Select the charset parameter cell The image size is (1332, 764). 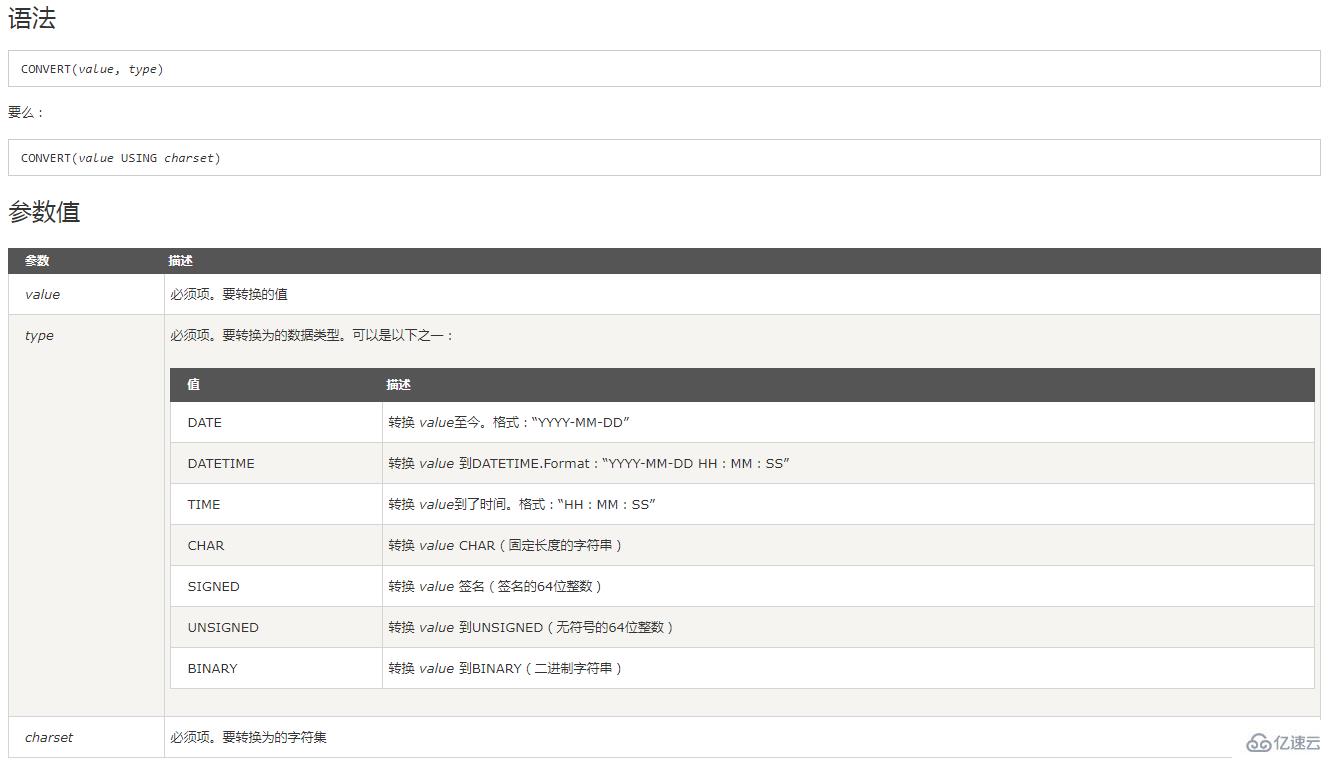coord(86,737)
